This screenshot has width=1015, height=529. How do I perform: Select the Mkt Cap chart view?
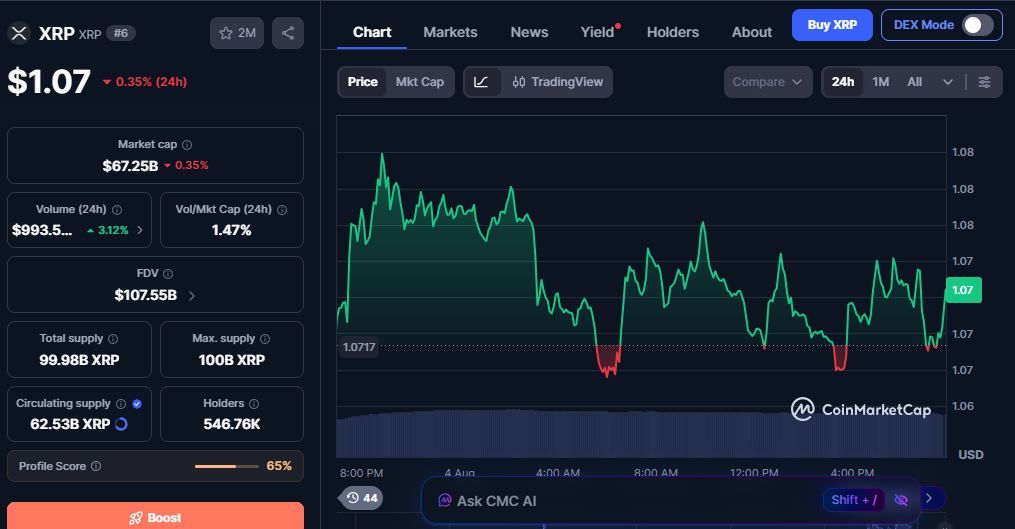[419, 82]
